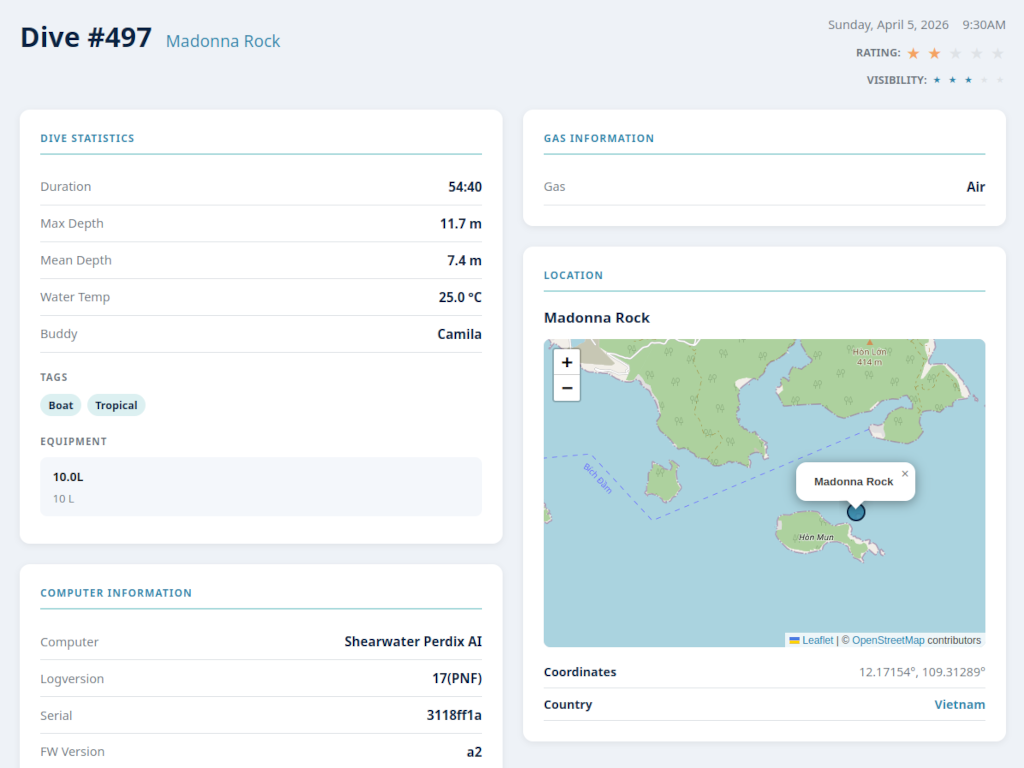Open the OpenStreetMap attribution link
Screen dimensions: 1024x768
[888, 641]
